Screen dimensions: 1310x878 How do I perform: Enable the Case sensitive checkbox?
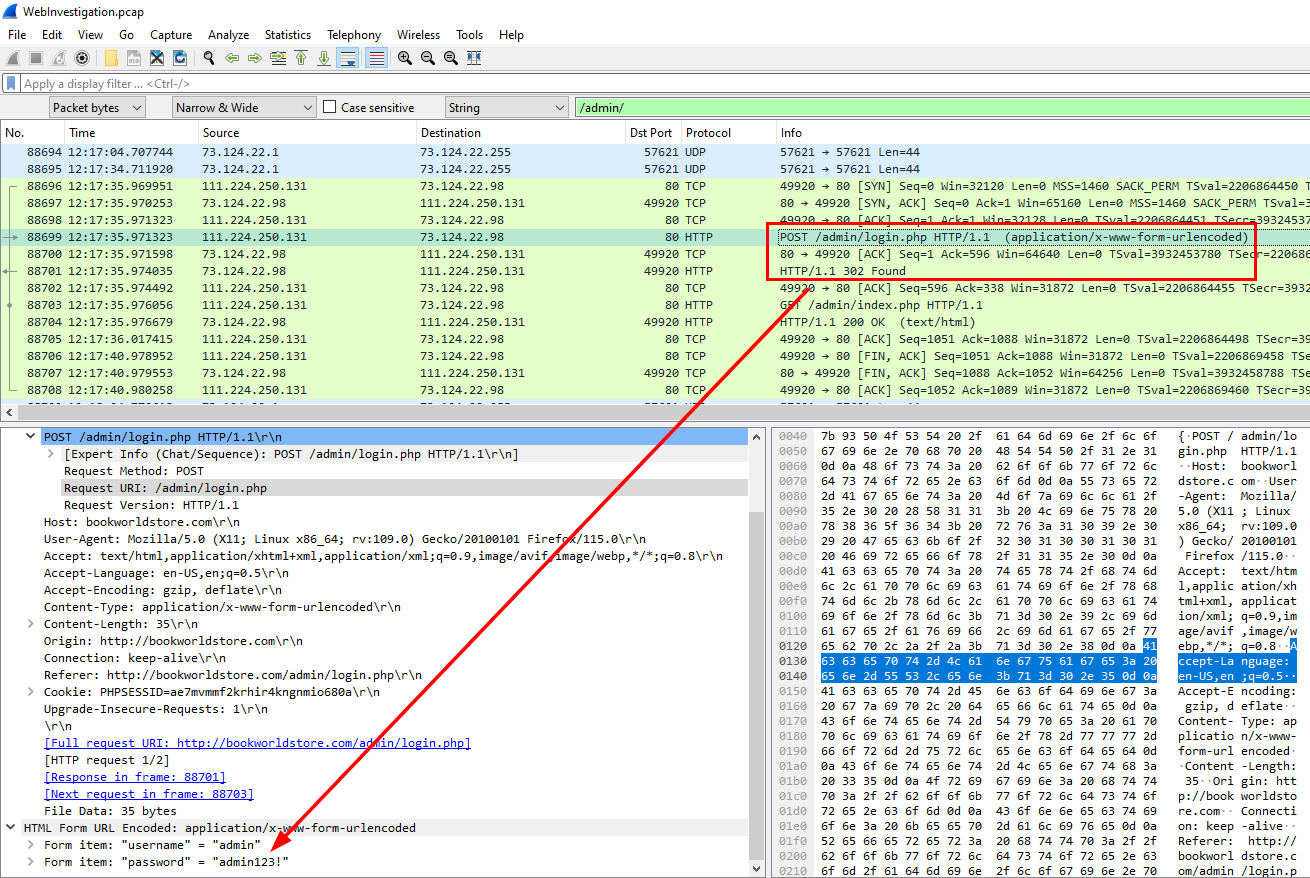[330, 107]
